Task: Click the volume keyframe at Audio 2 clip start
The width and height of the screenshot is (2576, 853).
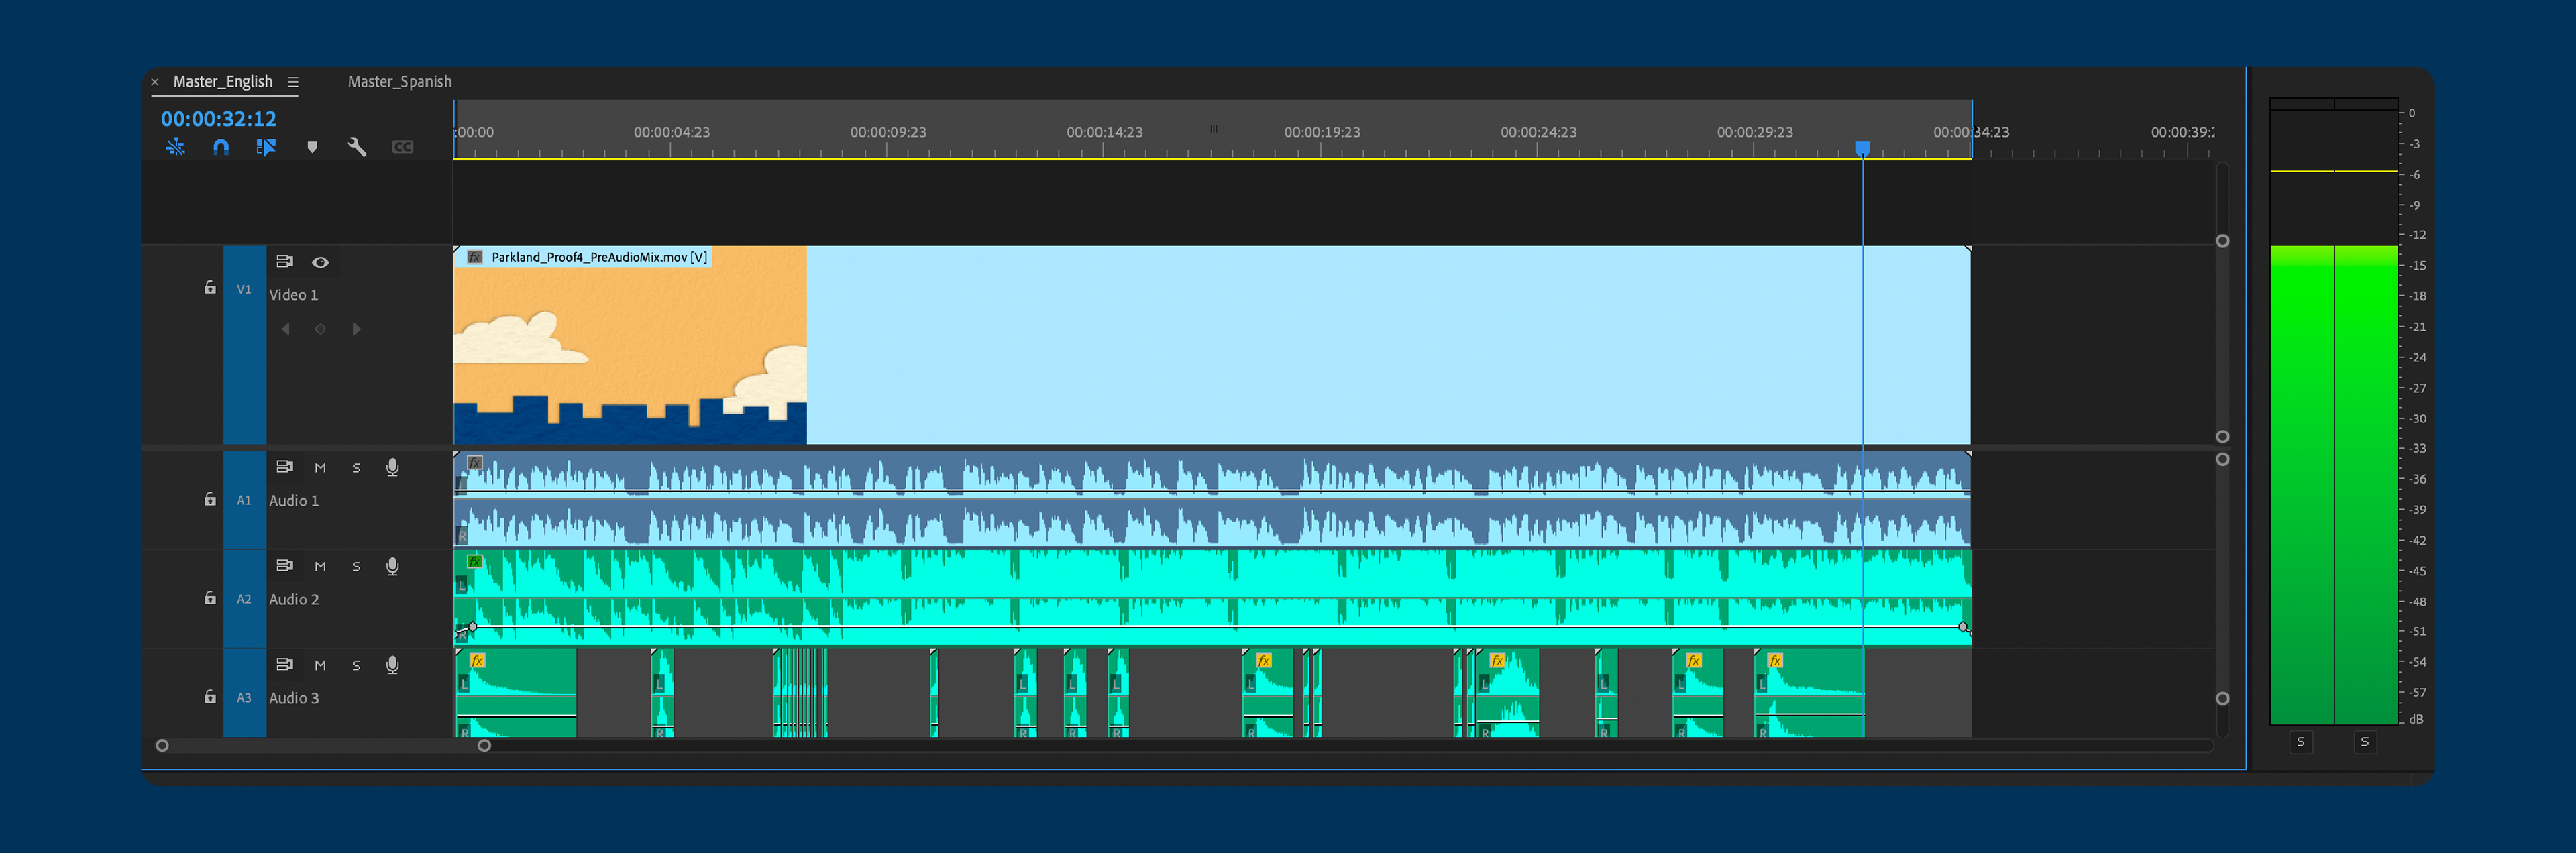Action: [x=472, y=627]
